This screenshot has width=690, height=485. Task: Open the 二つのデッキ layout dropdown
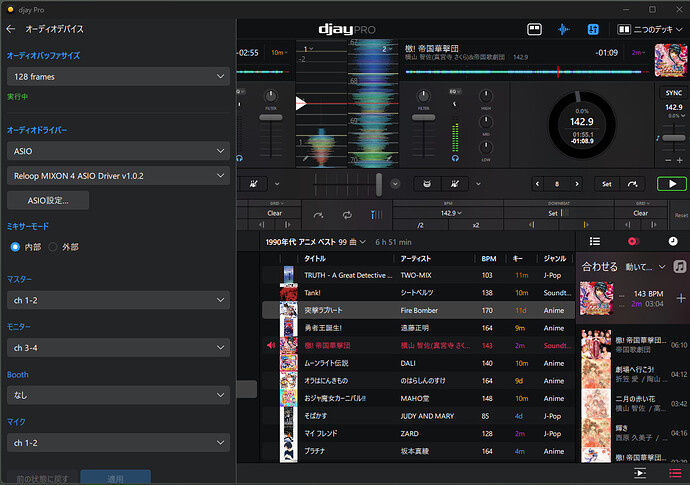[650, 29]
